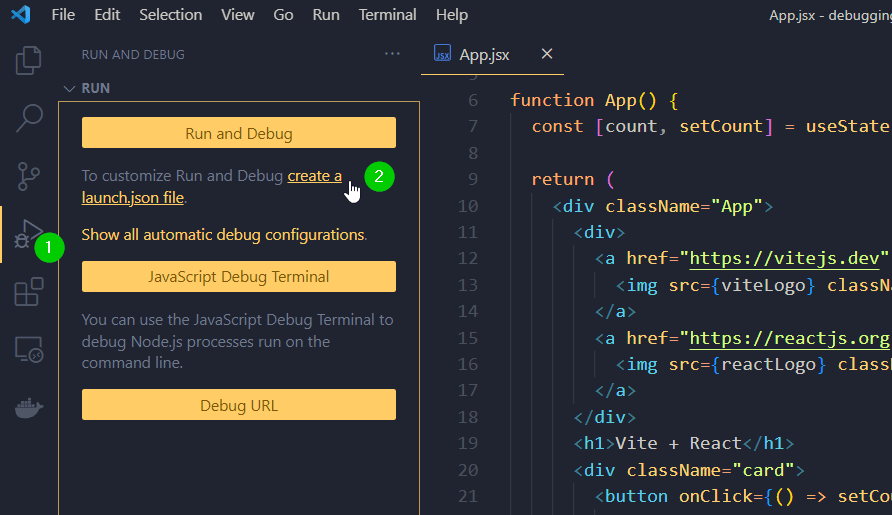
Task: Click Show all automatic debug configurations link
Action: coord(223,234)
